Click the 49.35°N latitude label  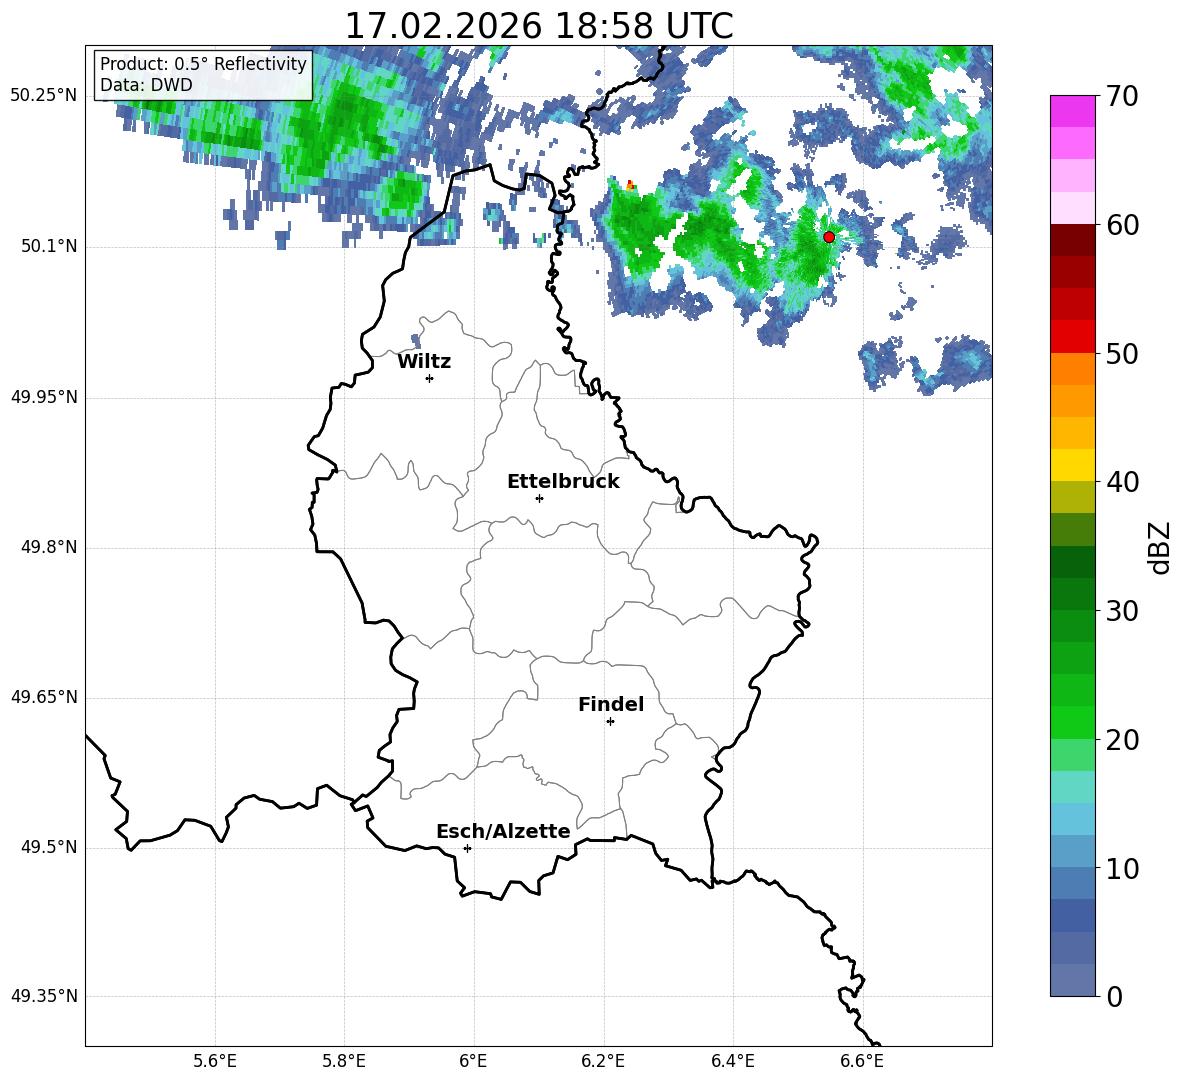pos(44,996)
